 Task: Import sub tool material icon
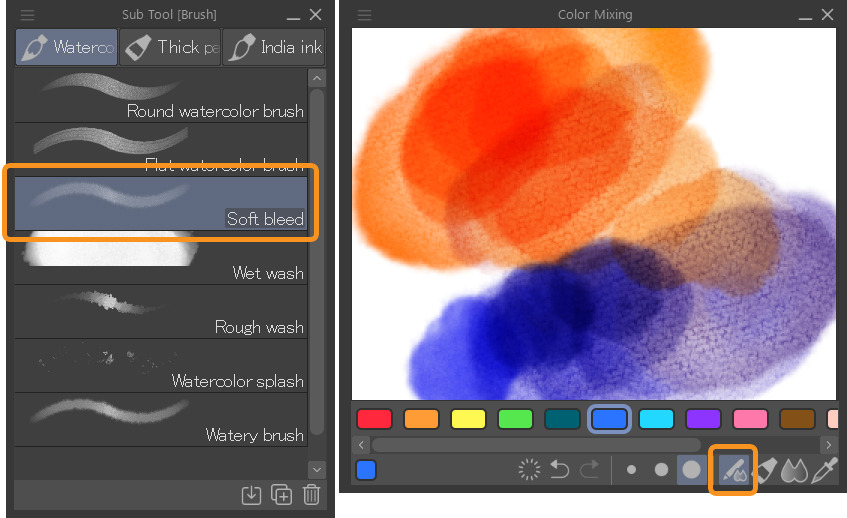251,495
